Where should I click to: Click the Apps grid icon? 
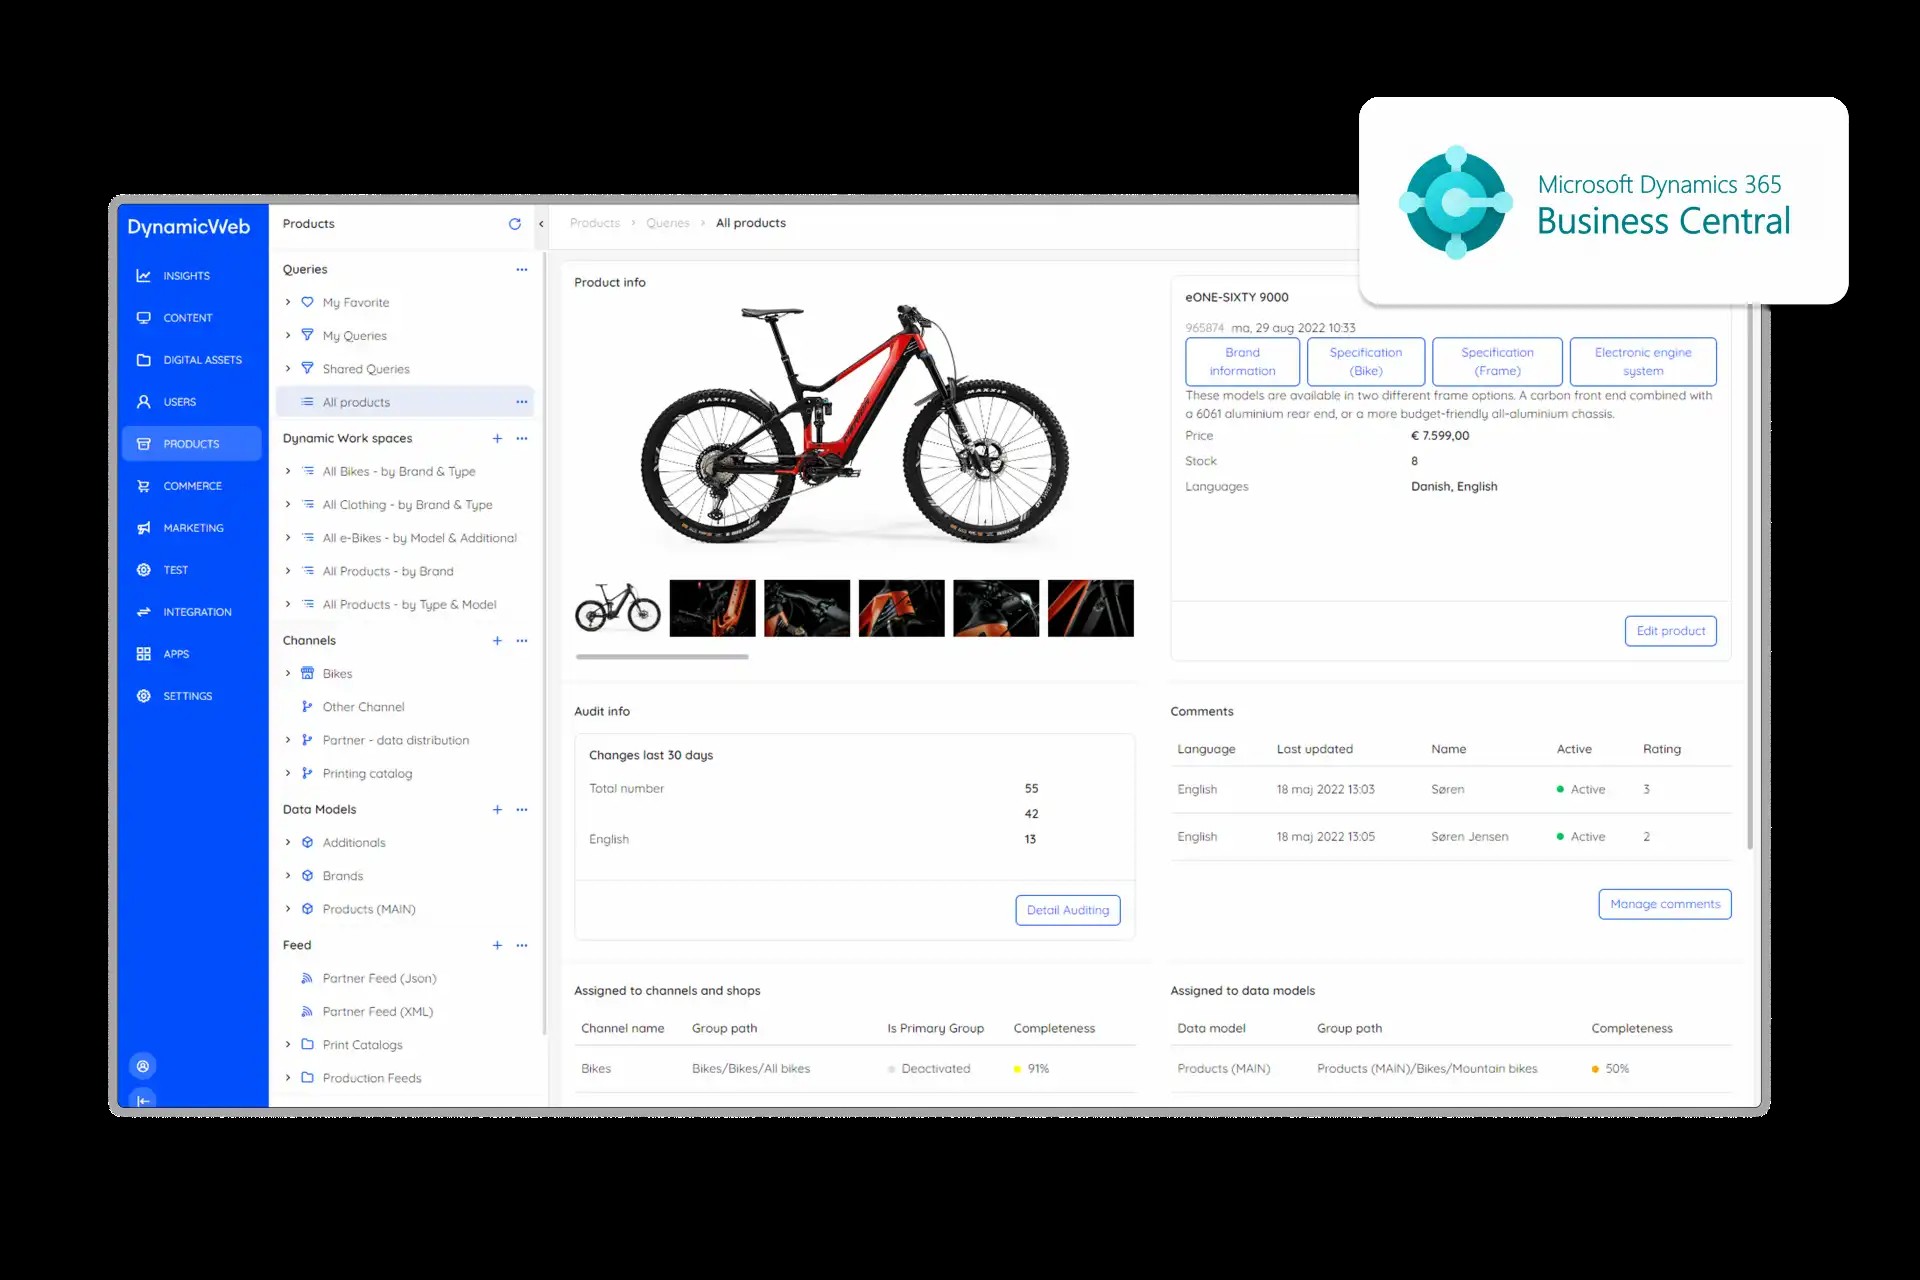(x=144, y=654)
